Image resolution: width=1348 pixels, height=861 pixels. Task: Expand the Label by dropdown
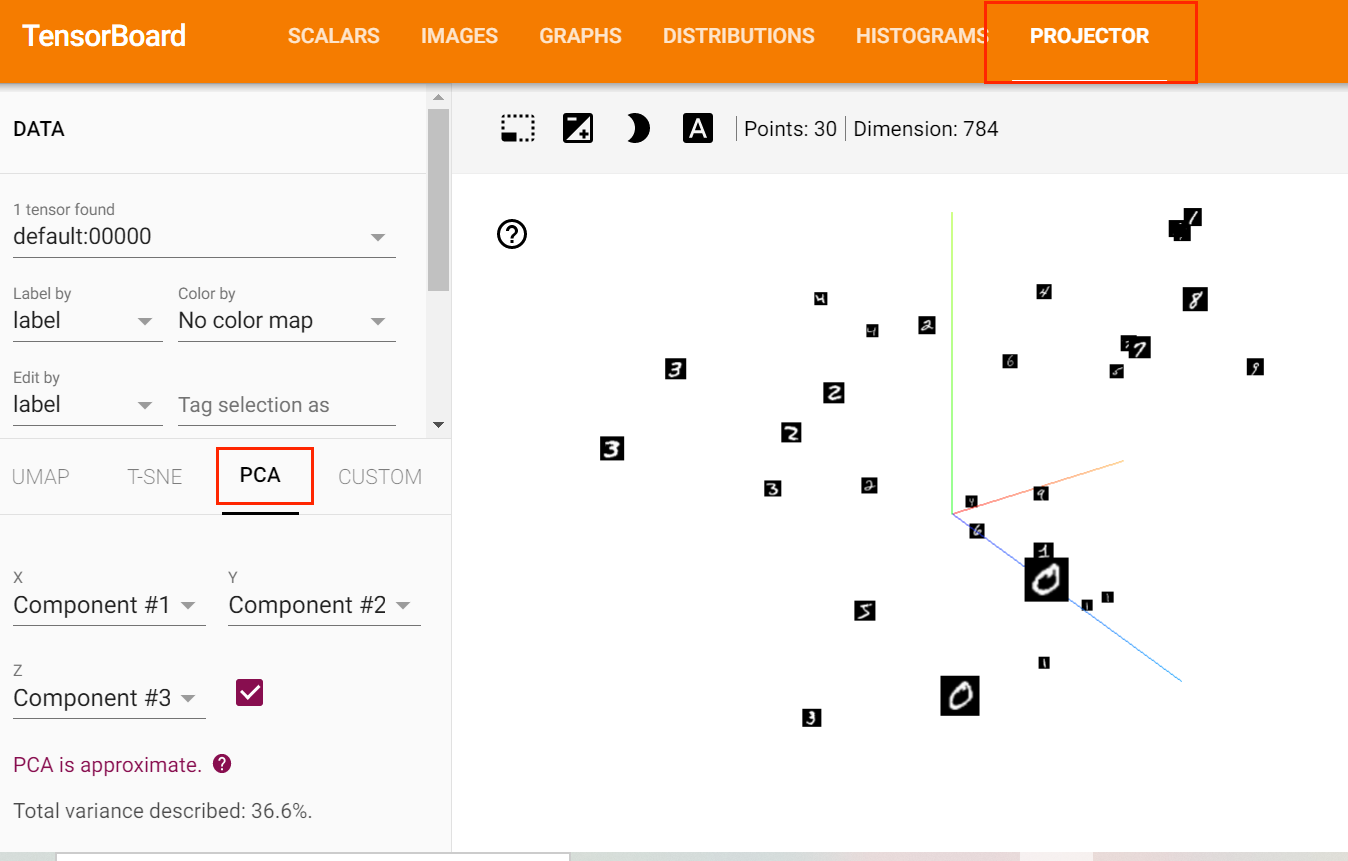(87, 321)
